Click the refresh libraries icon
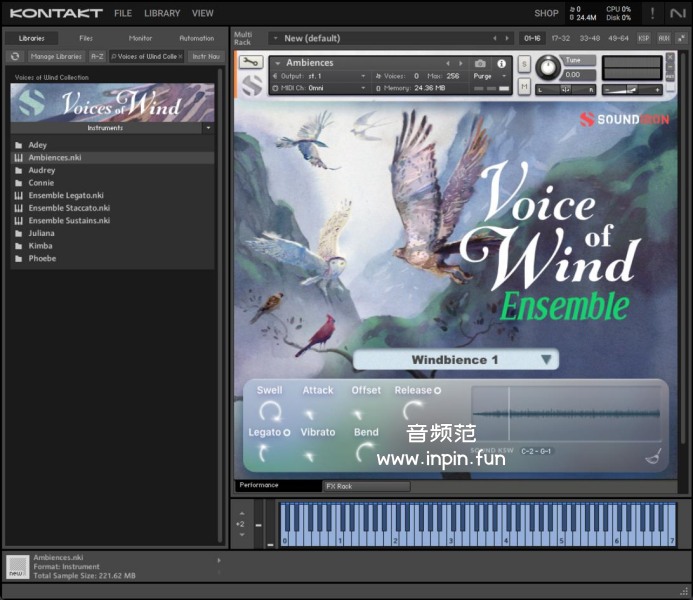This screenshot has height=600, width=693. pos(15,57)
